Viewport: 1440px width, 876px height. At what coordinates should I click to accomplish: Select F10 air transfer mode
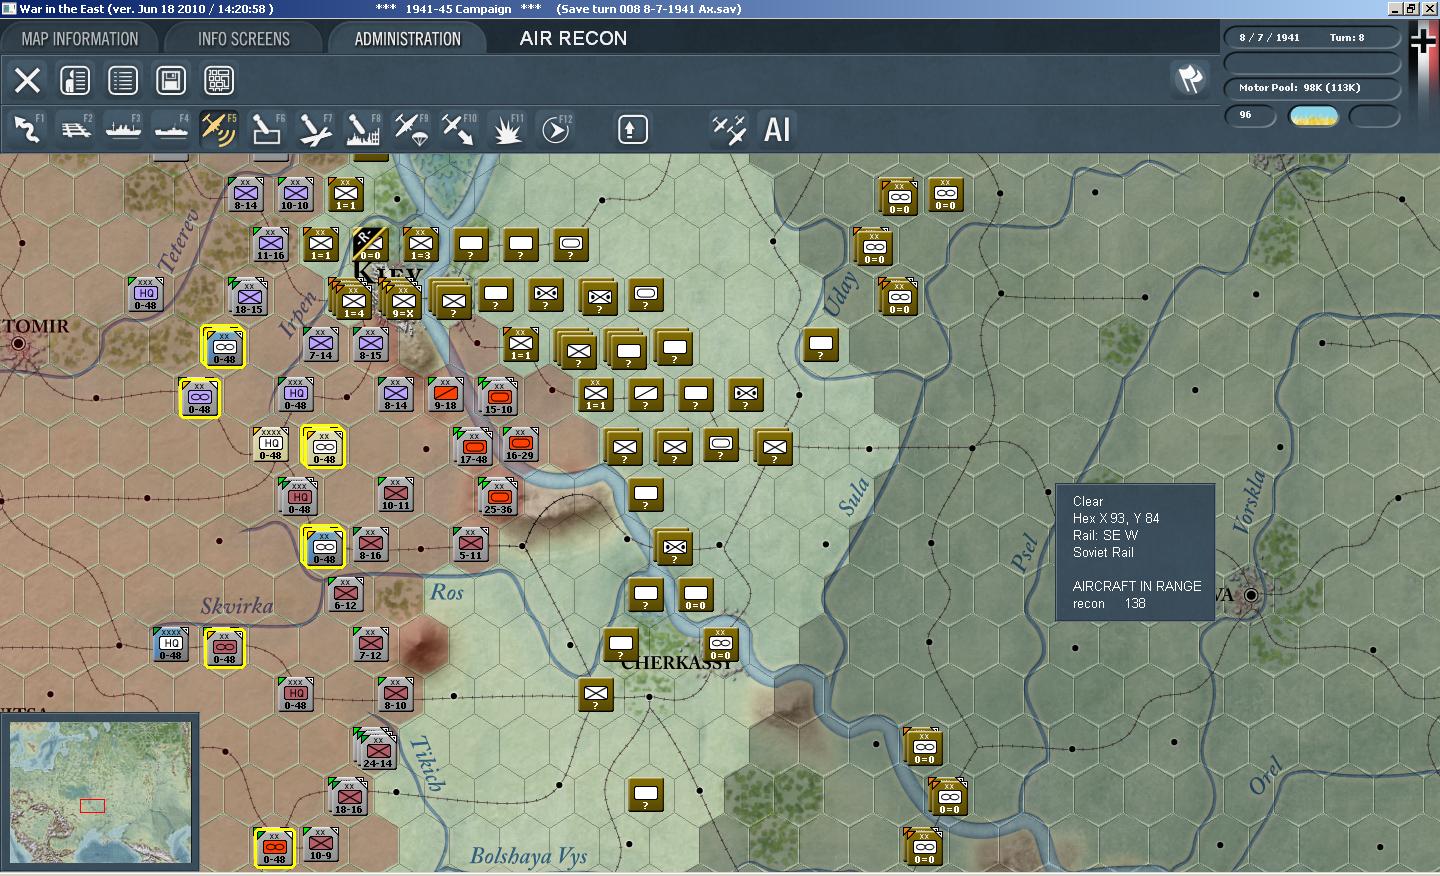(x=459, y=129)
